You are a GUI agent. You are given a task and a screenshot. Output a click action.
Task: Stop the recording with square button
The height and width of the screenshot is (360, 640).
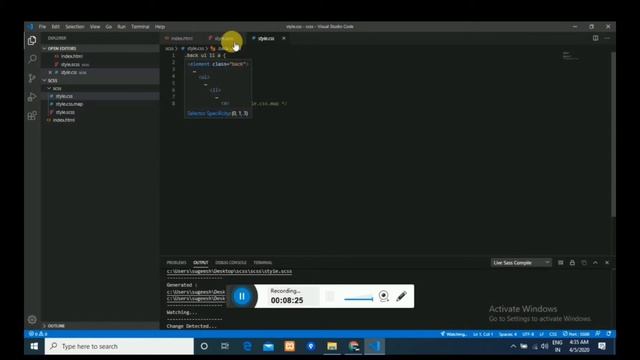330,296
